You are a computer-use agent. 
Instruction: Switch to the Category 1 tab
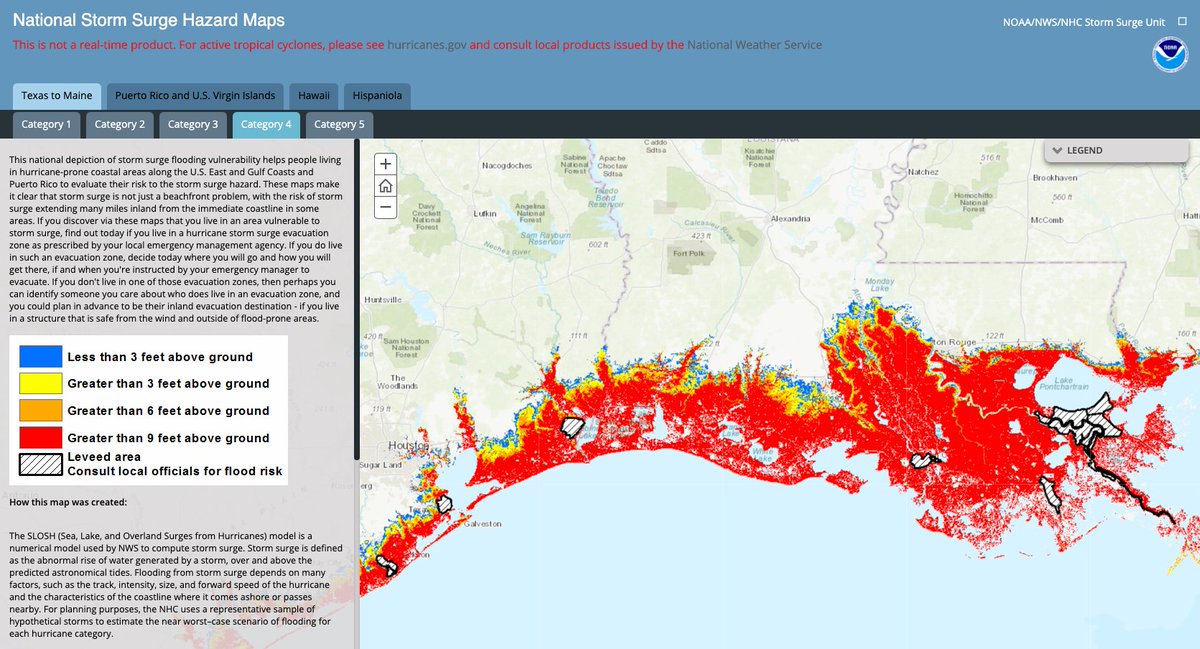45,124
